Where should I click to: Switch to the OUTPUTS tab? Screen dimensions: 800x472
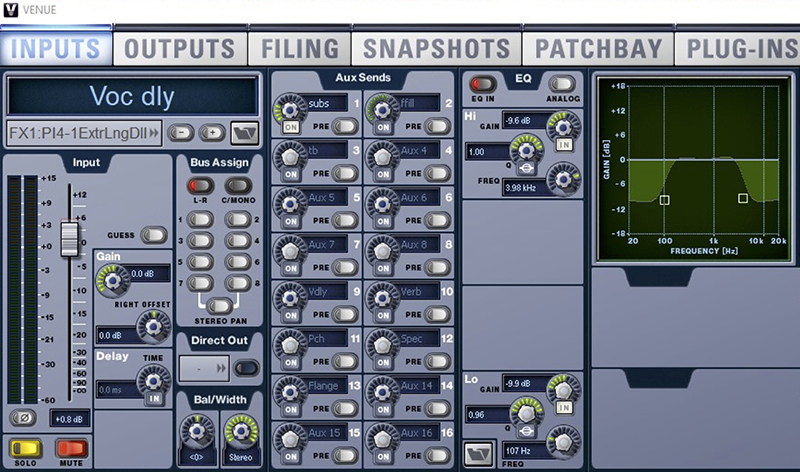click(180, 49)
